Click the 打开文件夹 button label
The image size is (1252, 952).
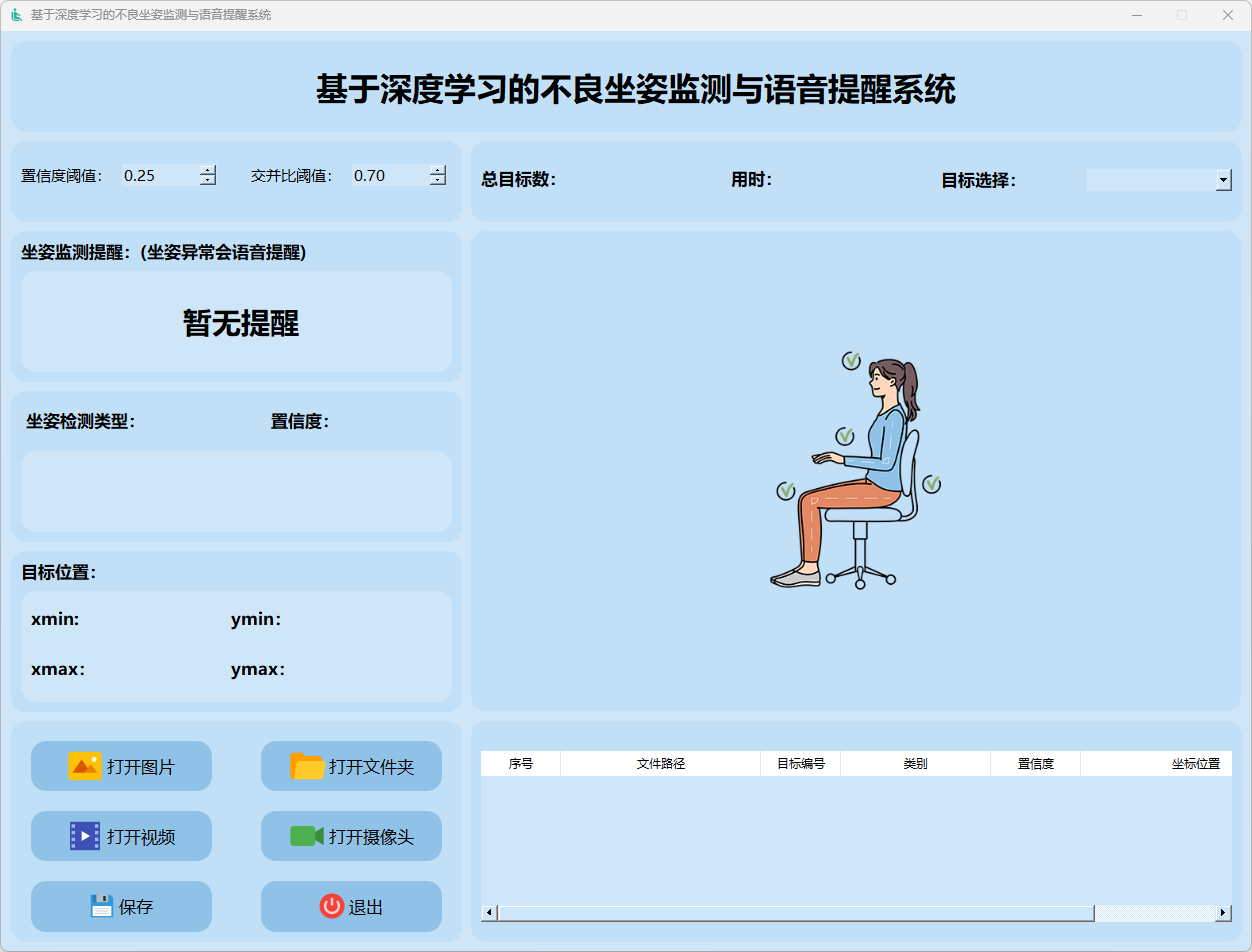371,767
